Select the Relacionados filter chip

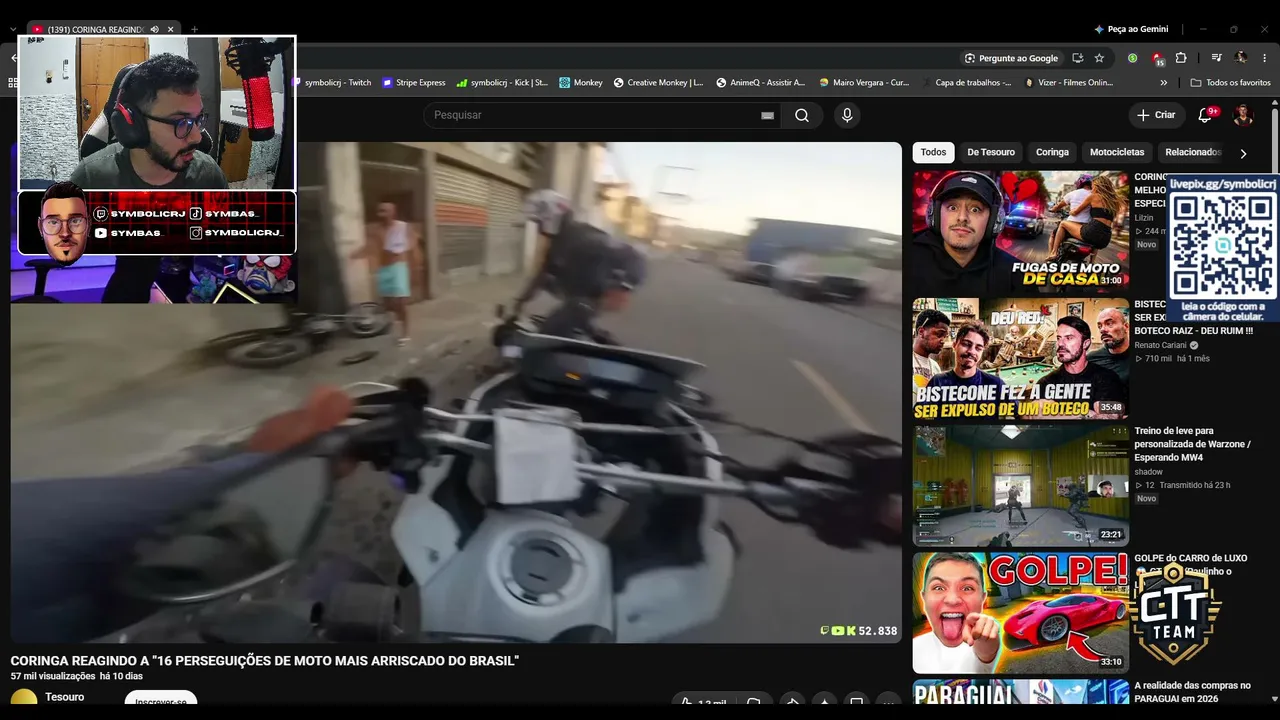click(x=1193, y=152)
